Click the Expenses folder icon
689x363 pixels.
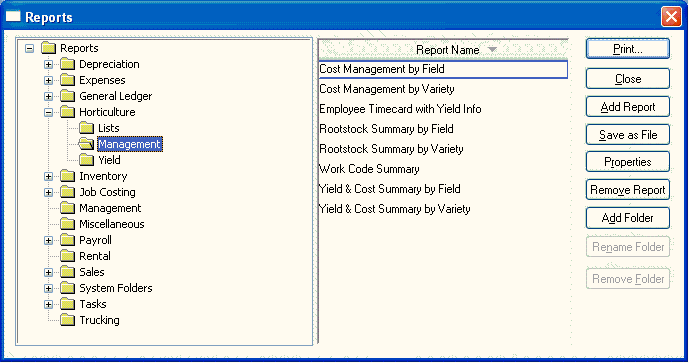pos(67,80)
